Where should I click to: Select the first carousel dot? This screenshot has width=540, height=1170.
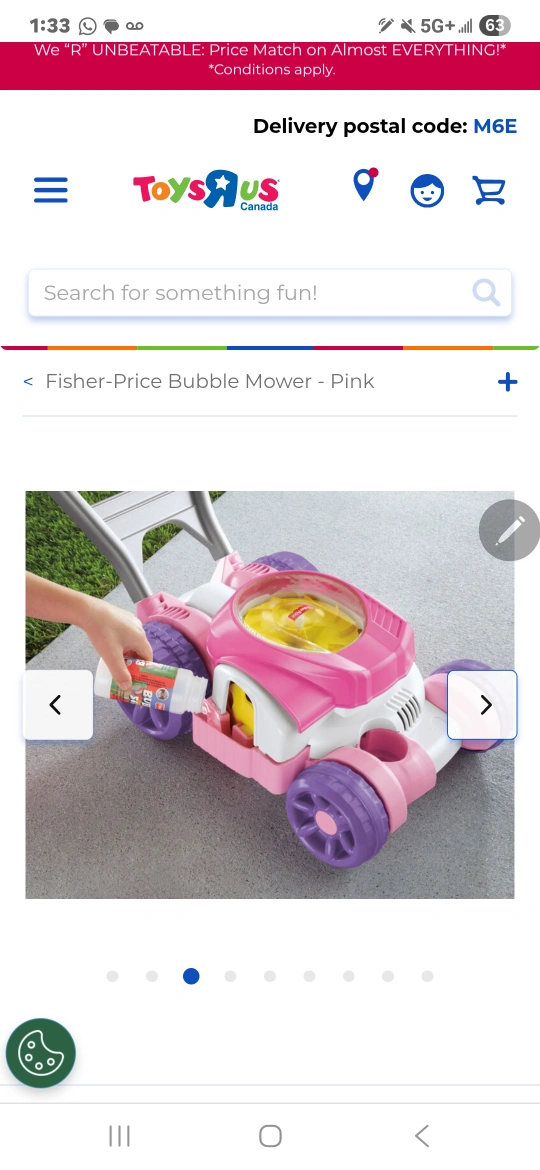click(x=113, y=976)
